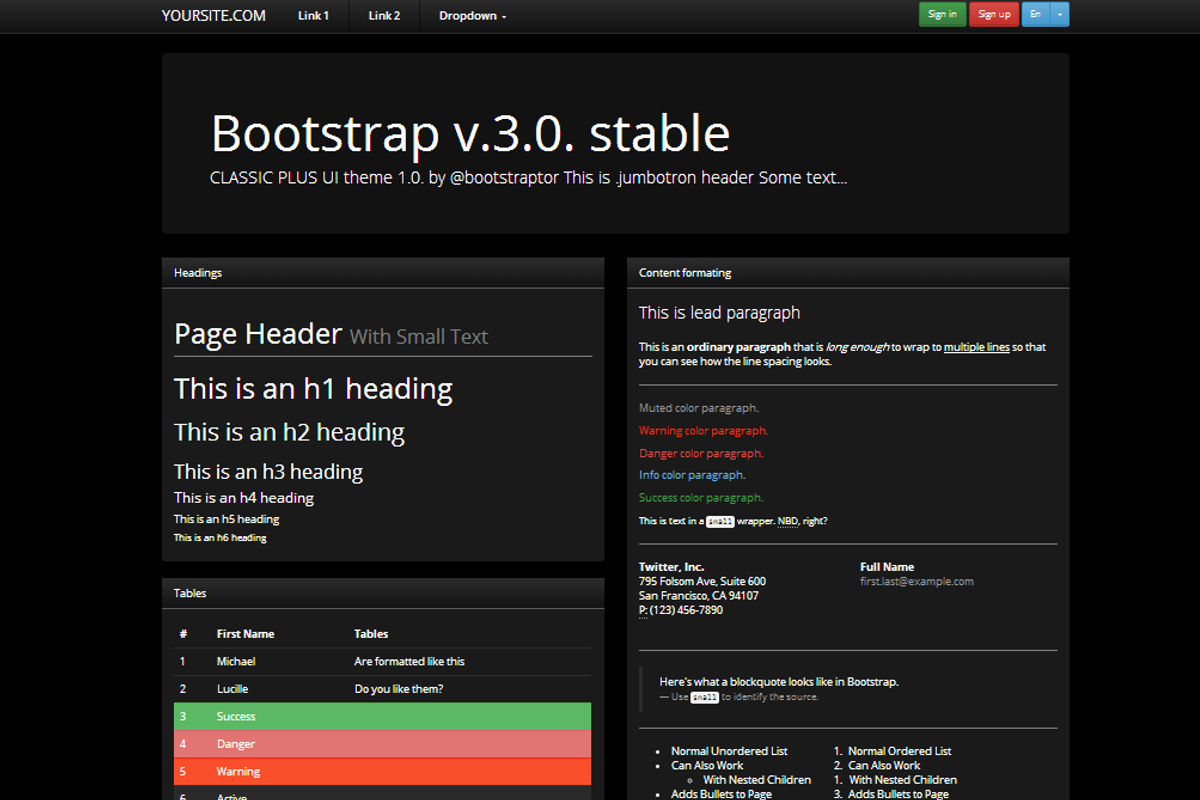Click the 'multiple lines' underlined link
The image size is (1200, 800).
976,347
